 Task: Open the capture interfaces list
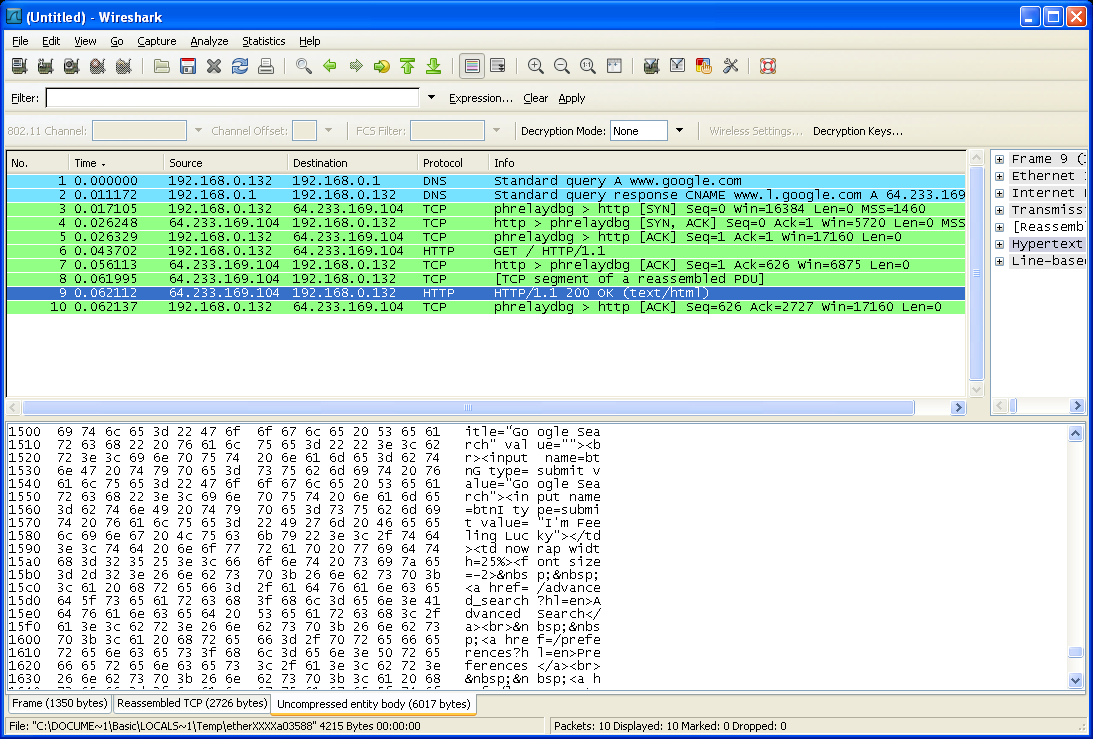(18, 65)
